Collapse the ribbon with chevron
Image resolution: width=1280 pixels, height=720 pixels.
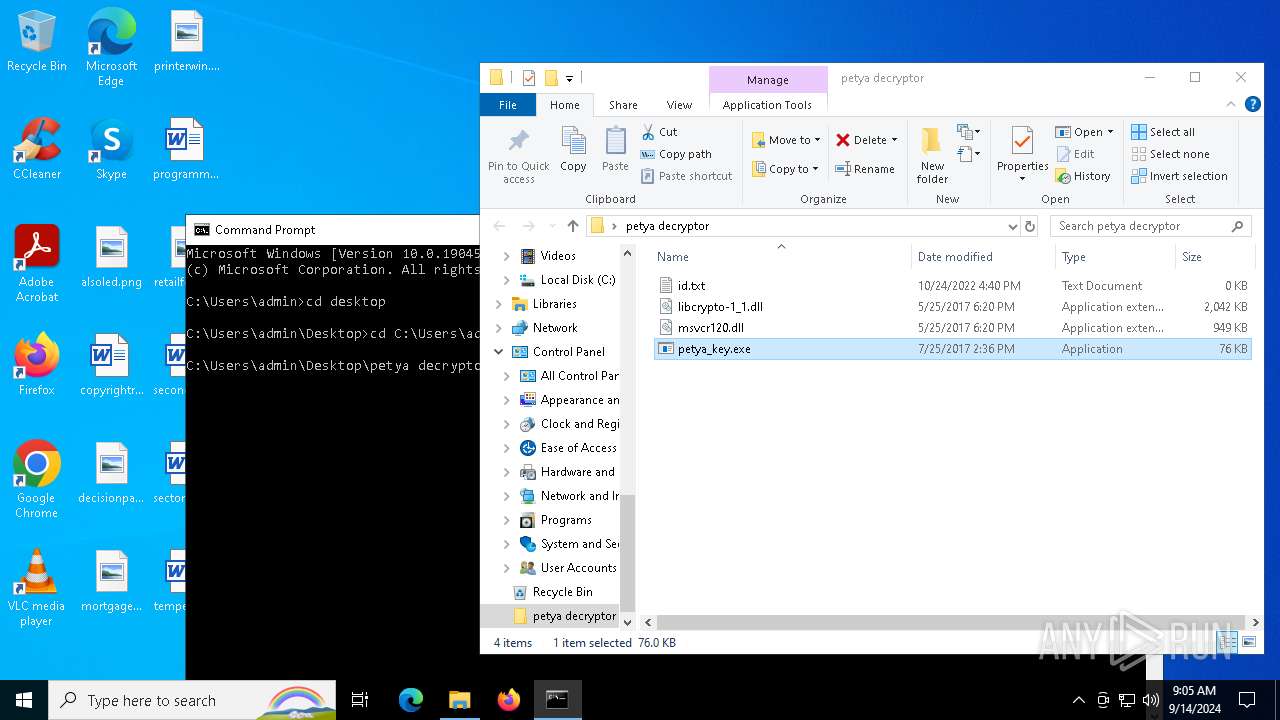pyautogui.click(x=1231, y=104)
